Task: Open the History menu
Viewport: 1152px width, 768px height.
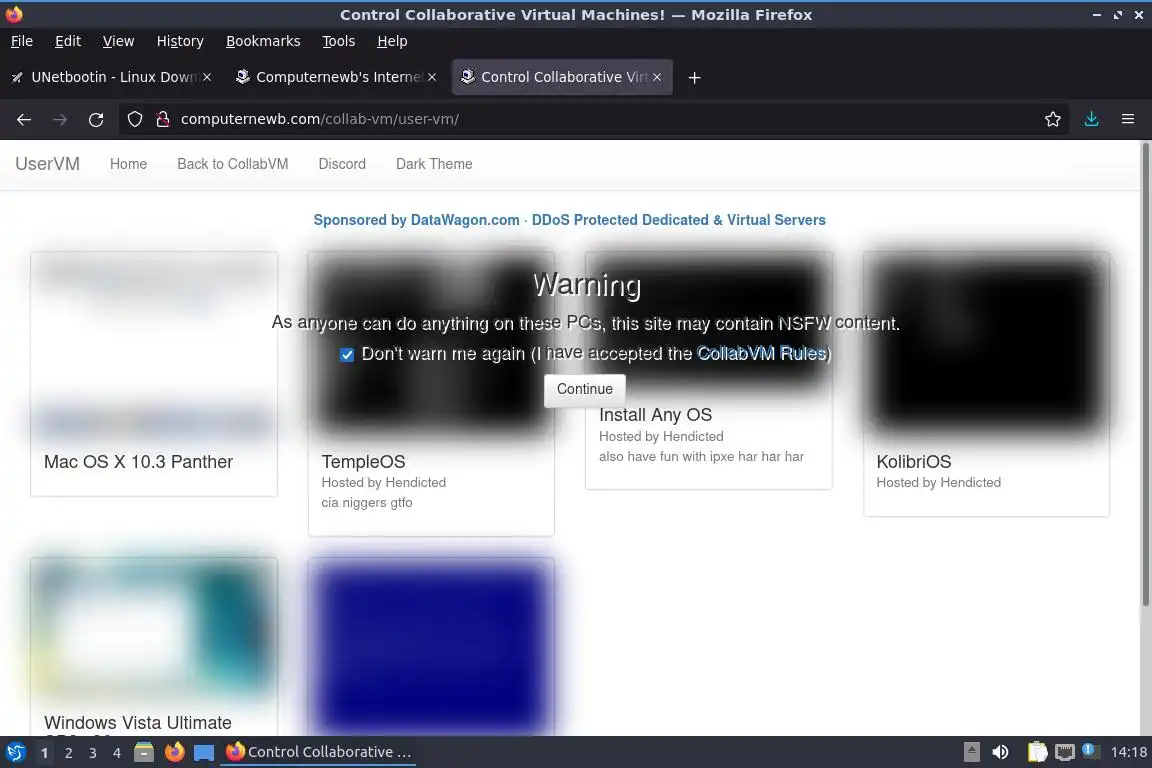Action: coord(180,41)
